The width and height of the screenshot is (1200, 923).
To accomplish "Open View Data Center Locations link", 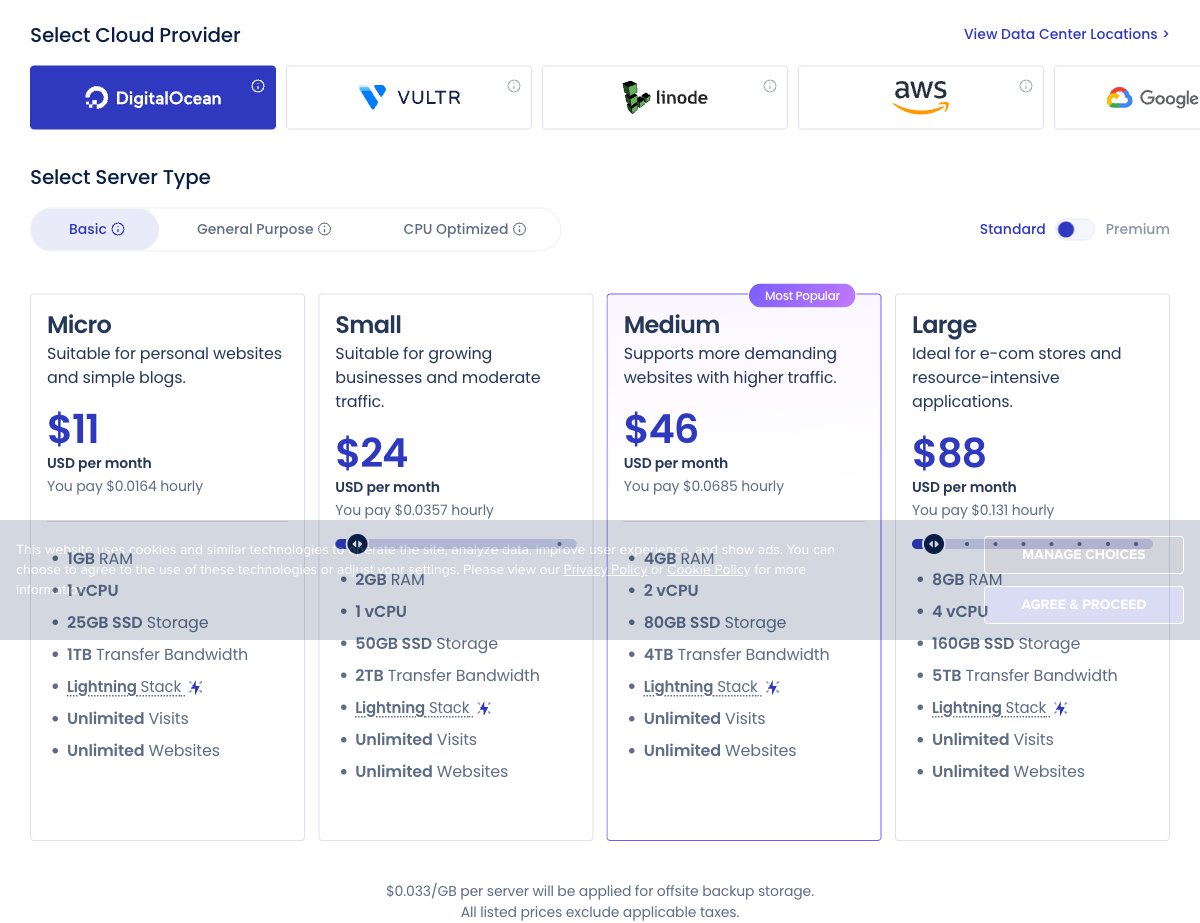I will (x=1066, y=34).
